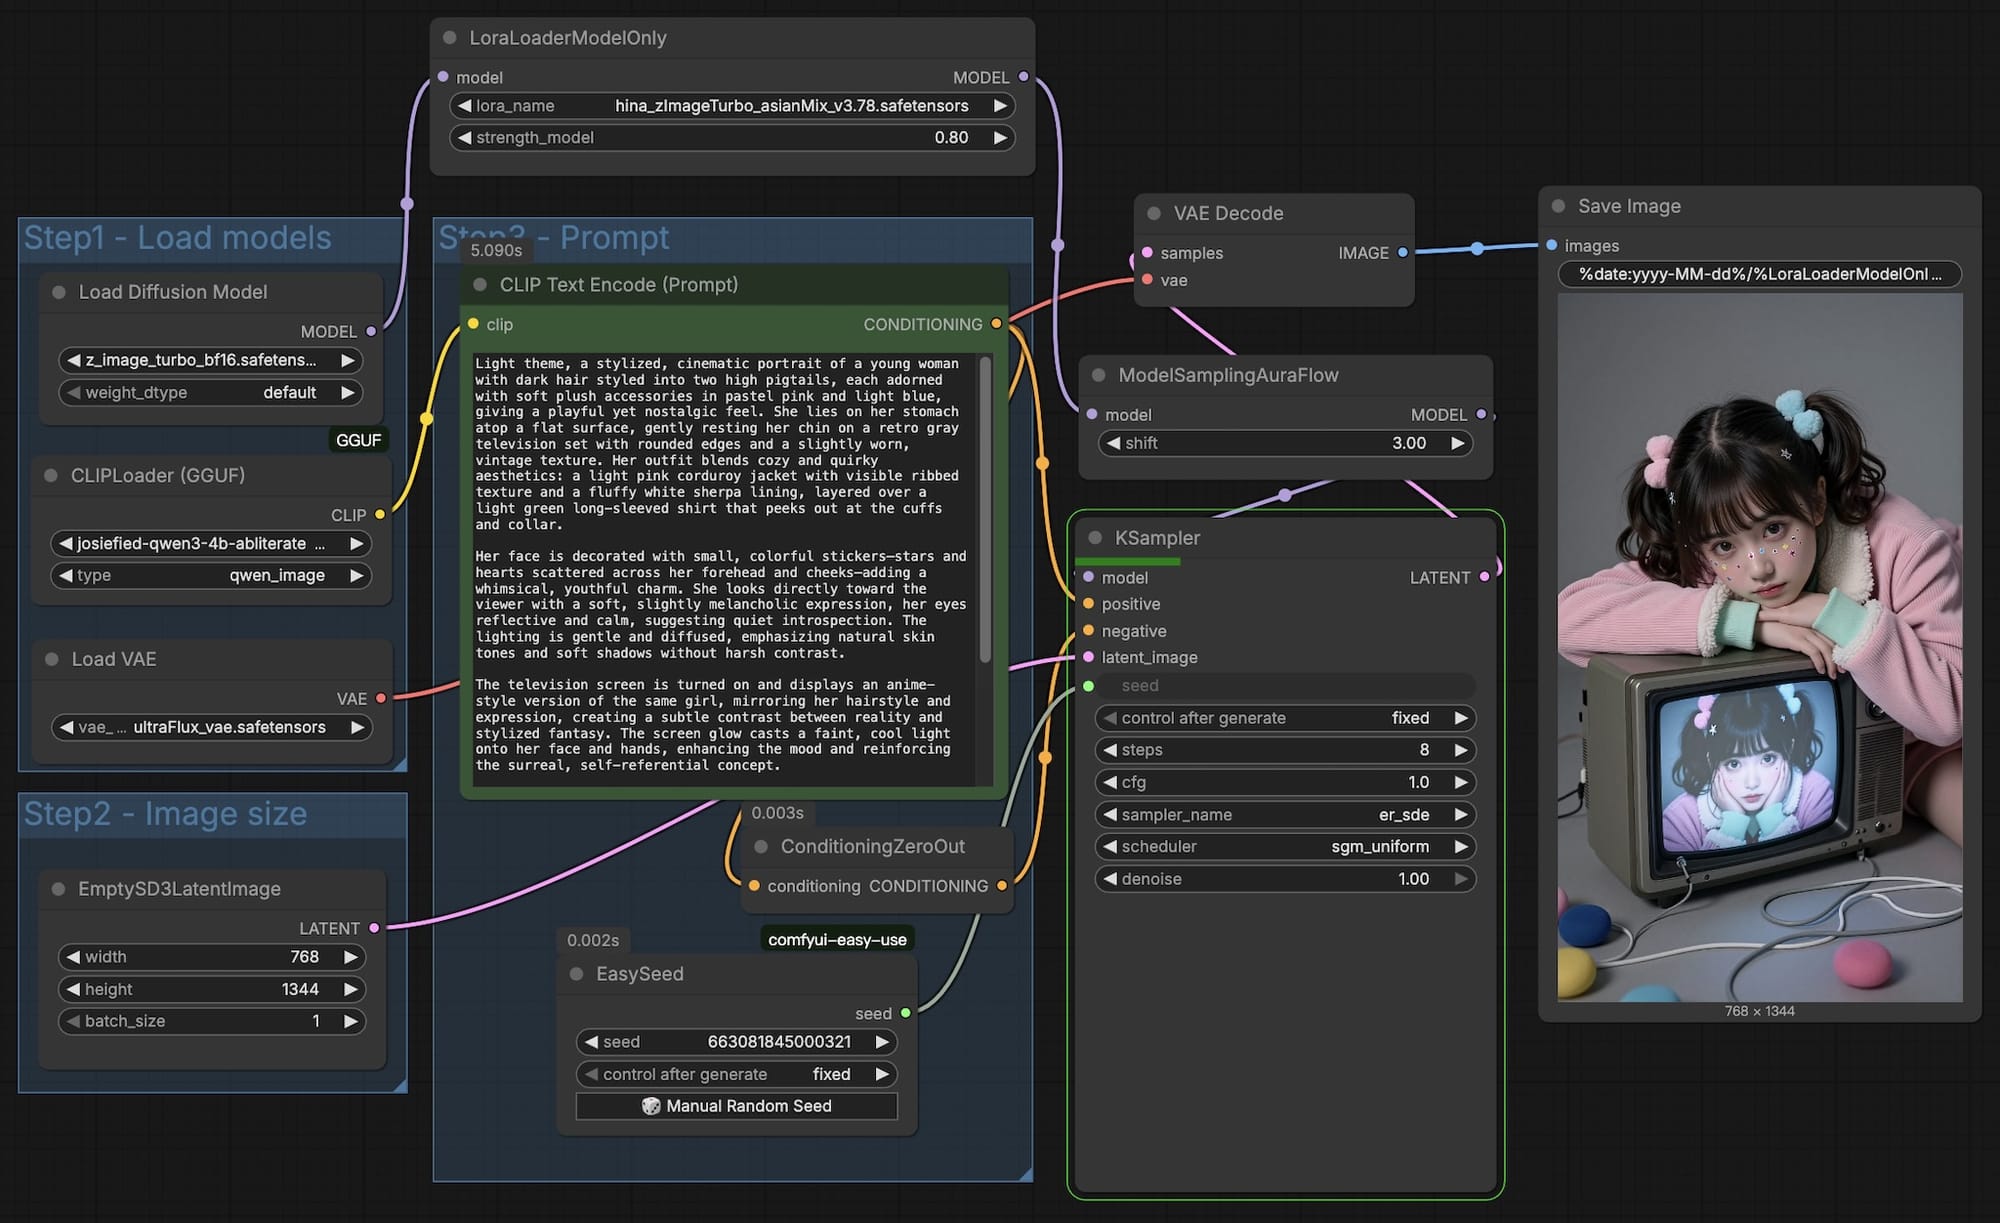2000x1223 pixels.
Task: Collapse the KSampler node via its header dot
Action: pos(1095,538)
